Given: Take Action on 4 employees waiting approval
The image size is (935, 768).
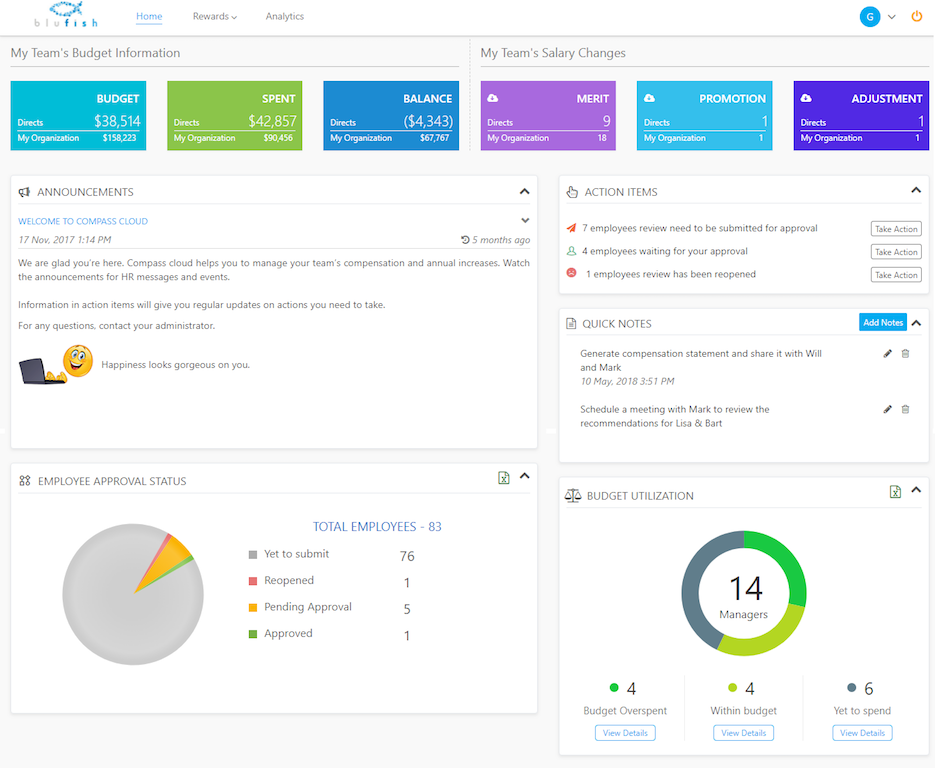Looking at the screenshot, I should click(x=896, y=252).
